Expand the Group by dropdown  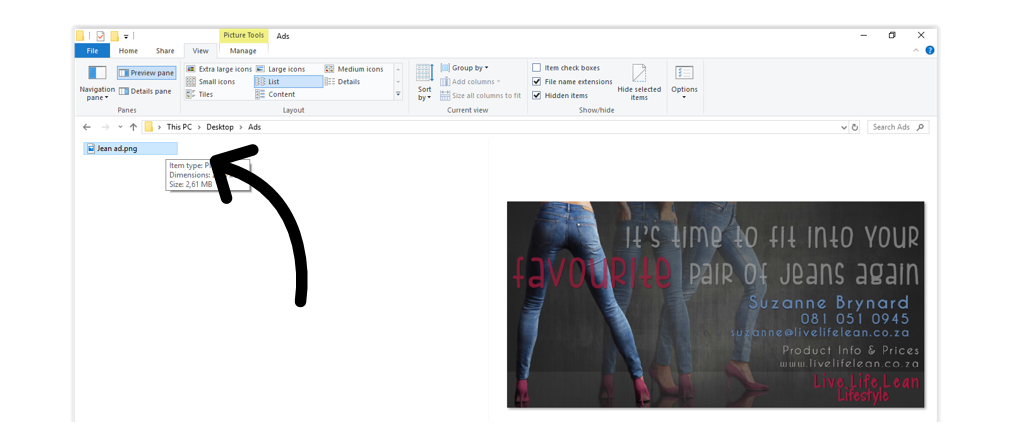465,68
